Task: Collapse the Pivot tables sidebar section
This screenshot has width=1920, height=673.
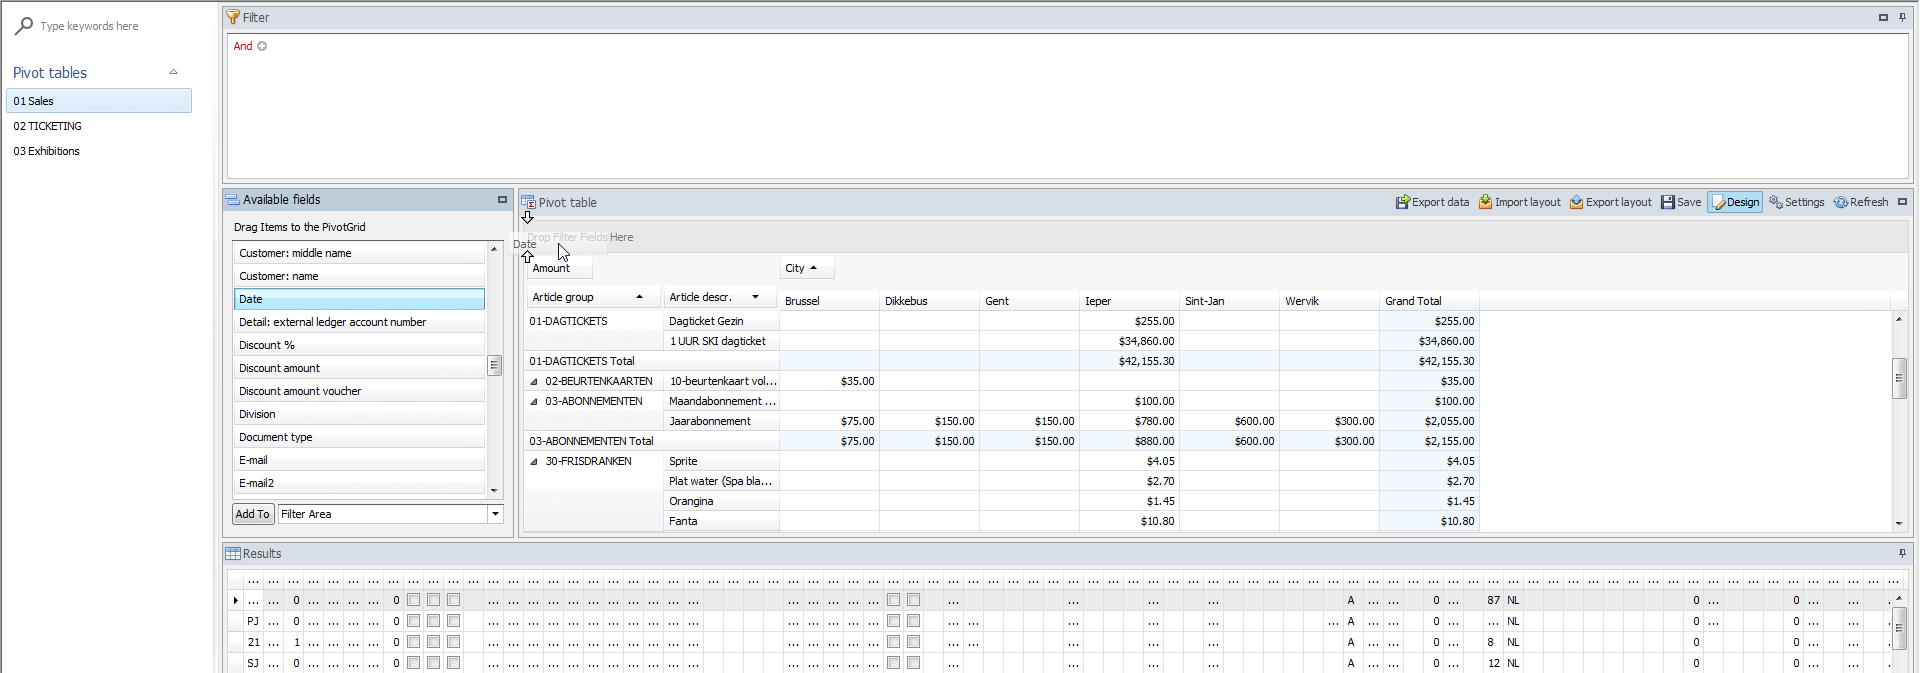Action: tap(173, 73)
